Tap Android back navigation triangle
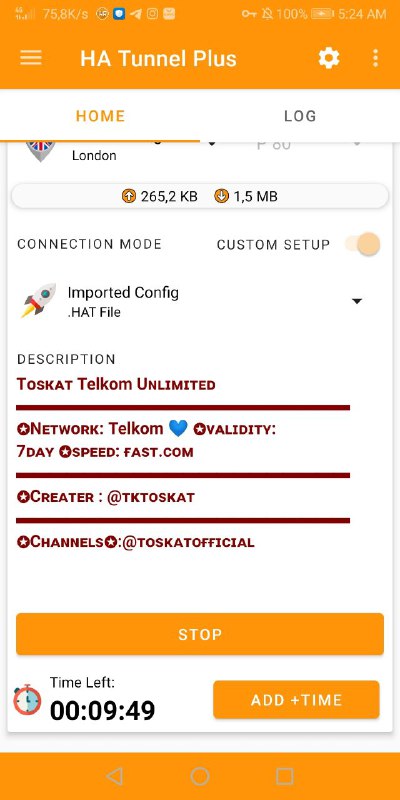The height and width of the screenshot is (800, 400). click(x=114, y=777)
